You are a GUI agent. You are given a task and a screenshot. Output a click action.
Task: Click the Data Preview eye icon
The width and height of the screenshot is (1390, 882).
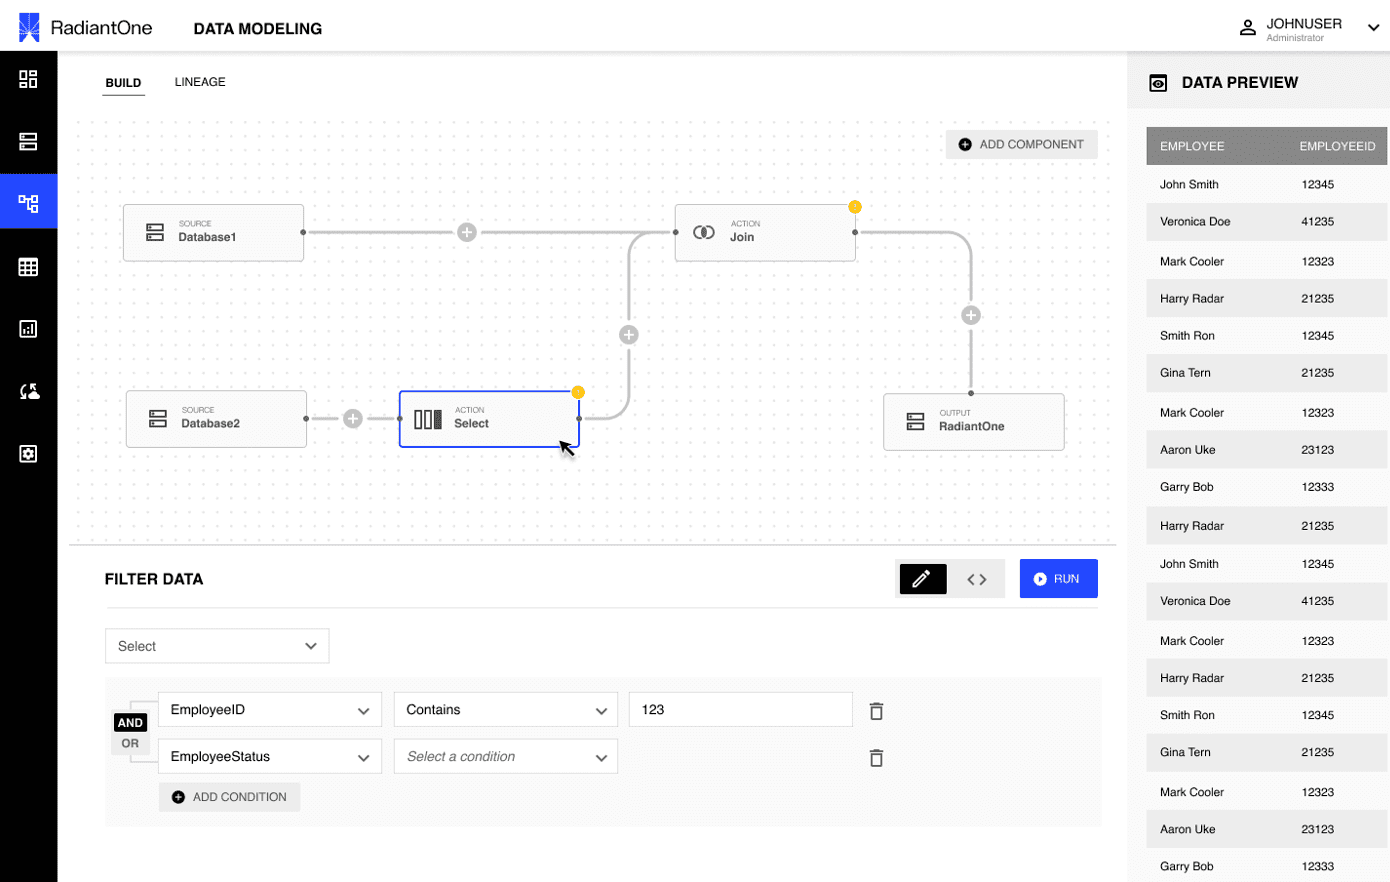coord(1158,83)
